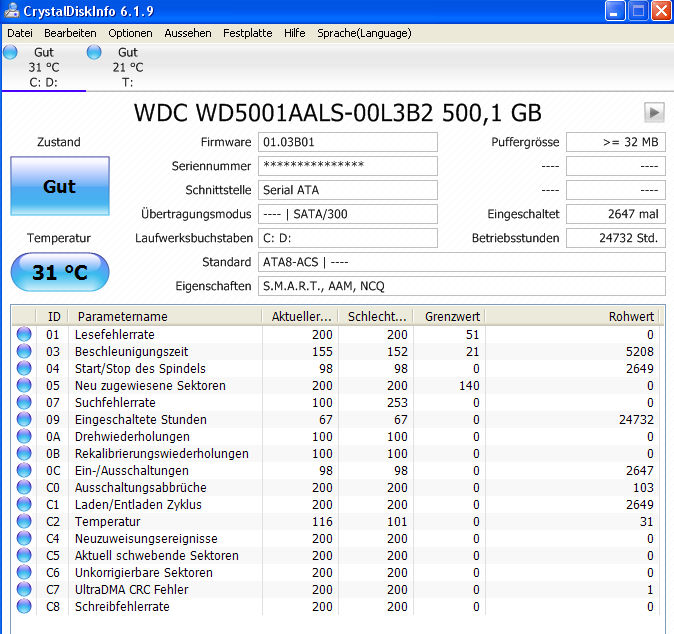Image resolution: width=674 pixels, height=634 pixels.
Task: Click status orb of Unkorrigierbare Sektoren row
Action: (24, 572)
